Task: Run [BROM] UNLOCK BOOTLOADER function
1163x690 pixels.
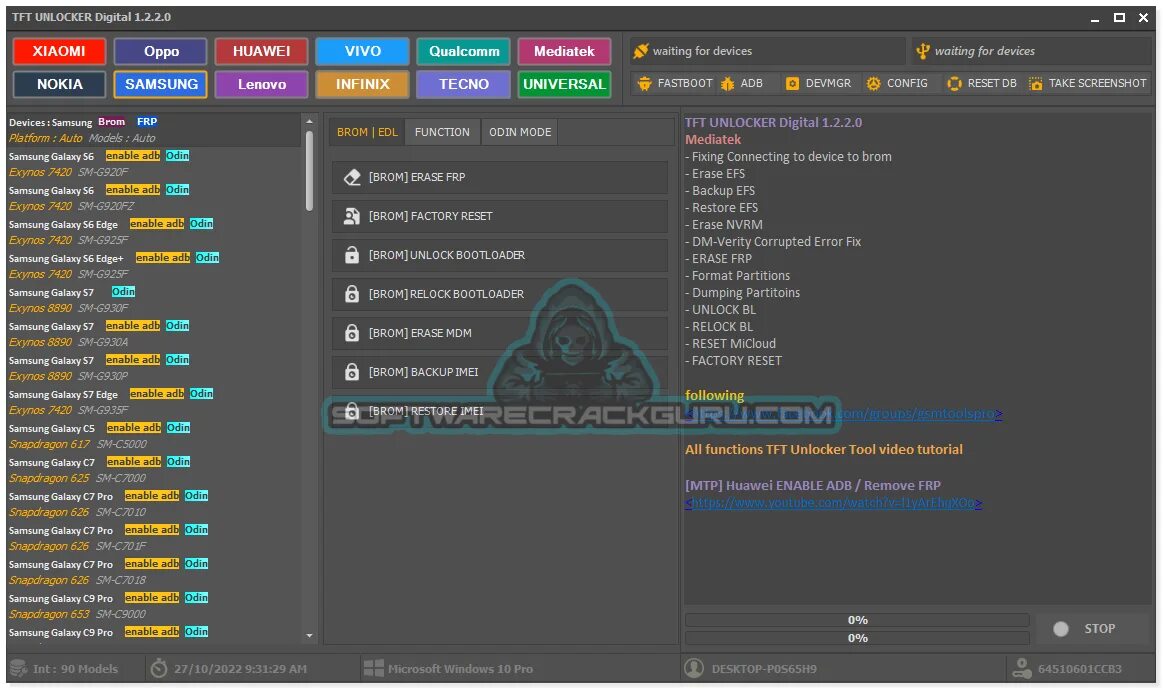Action: point(499,255)
